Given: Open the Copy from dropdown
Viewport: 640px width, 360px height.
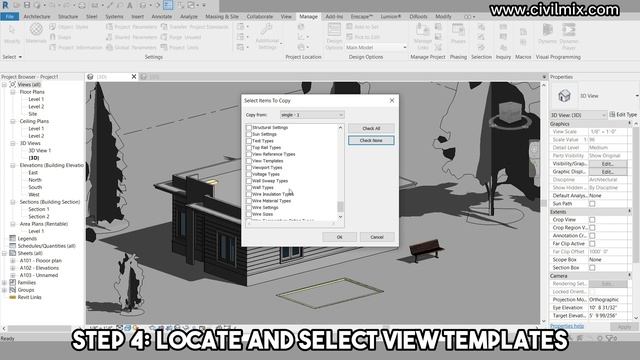Looking at the screenshot, I should click(x=312, y=115).
